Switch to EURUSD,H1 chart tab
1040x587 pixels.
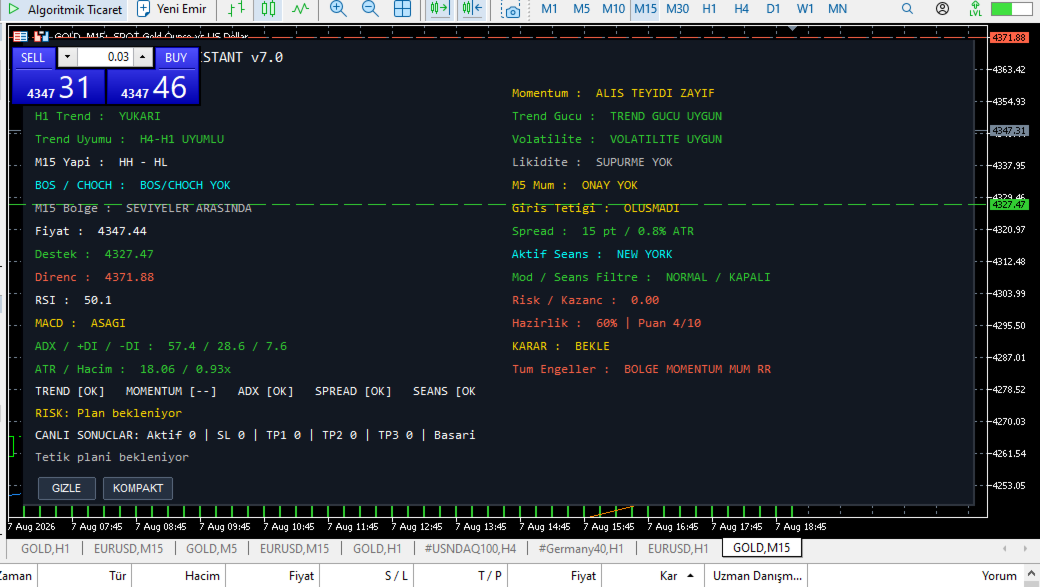(678, 549)
